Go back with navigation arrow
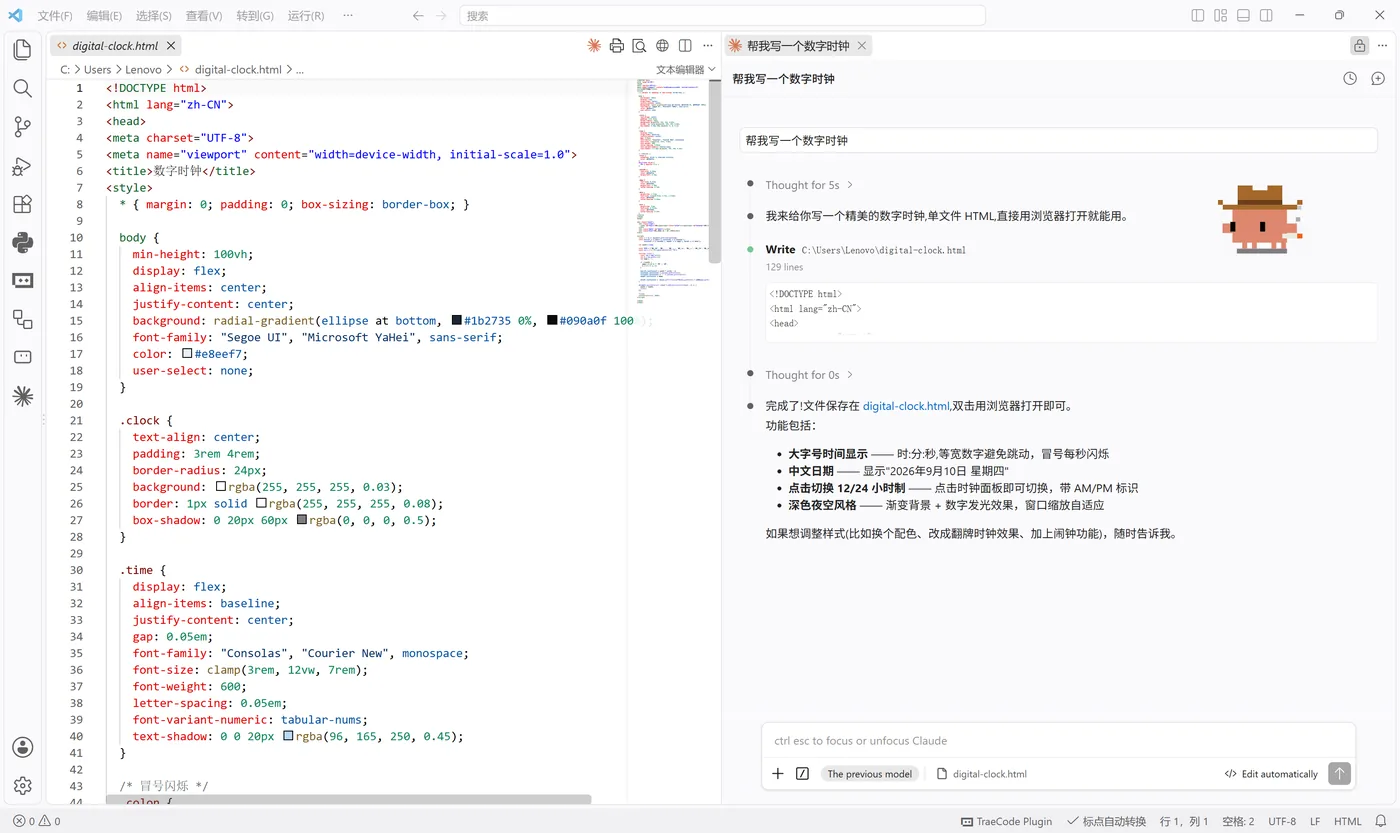Image resolution: width=1400 pixels, height=833 pixels. pyautogui.click(x=418, y=16)
